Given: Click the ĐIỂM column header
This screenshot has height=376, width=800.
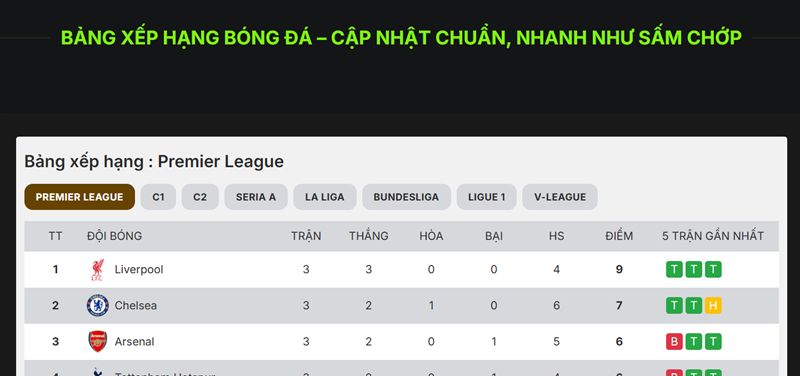Looking at the screenshot, I should tap(619, 236).
